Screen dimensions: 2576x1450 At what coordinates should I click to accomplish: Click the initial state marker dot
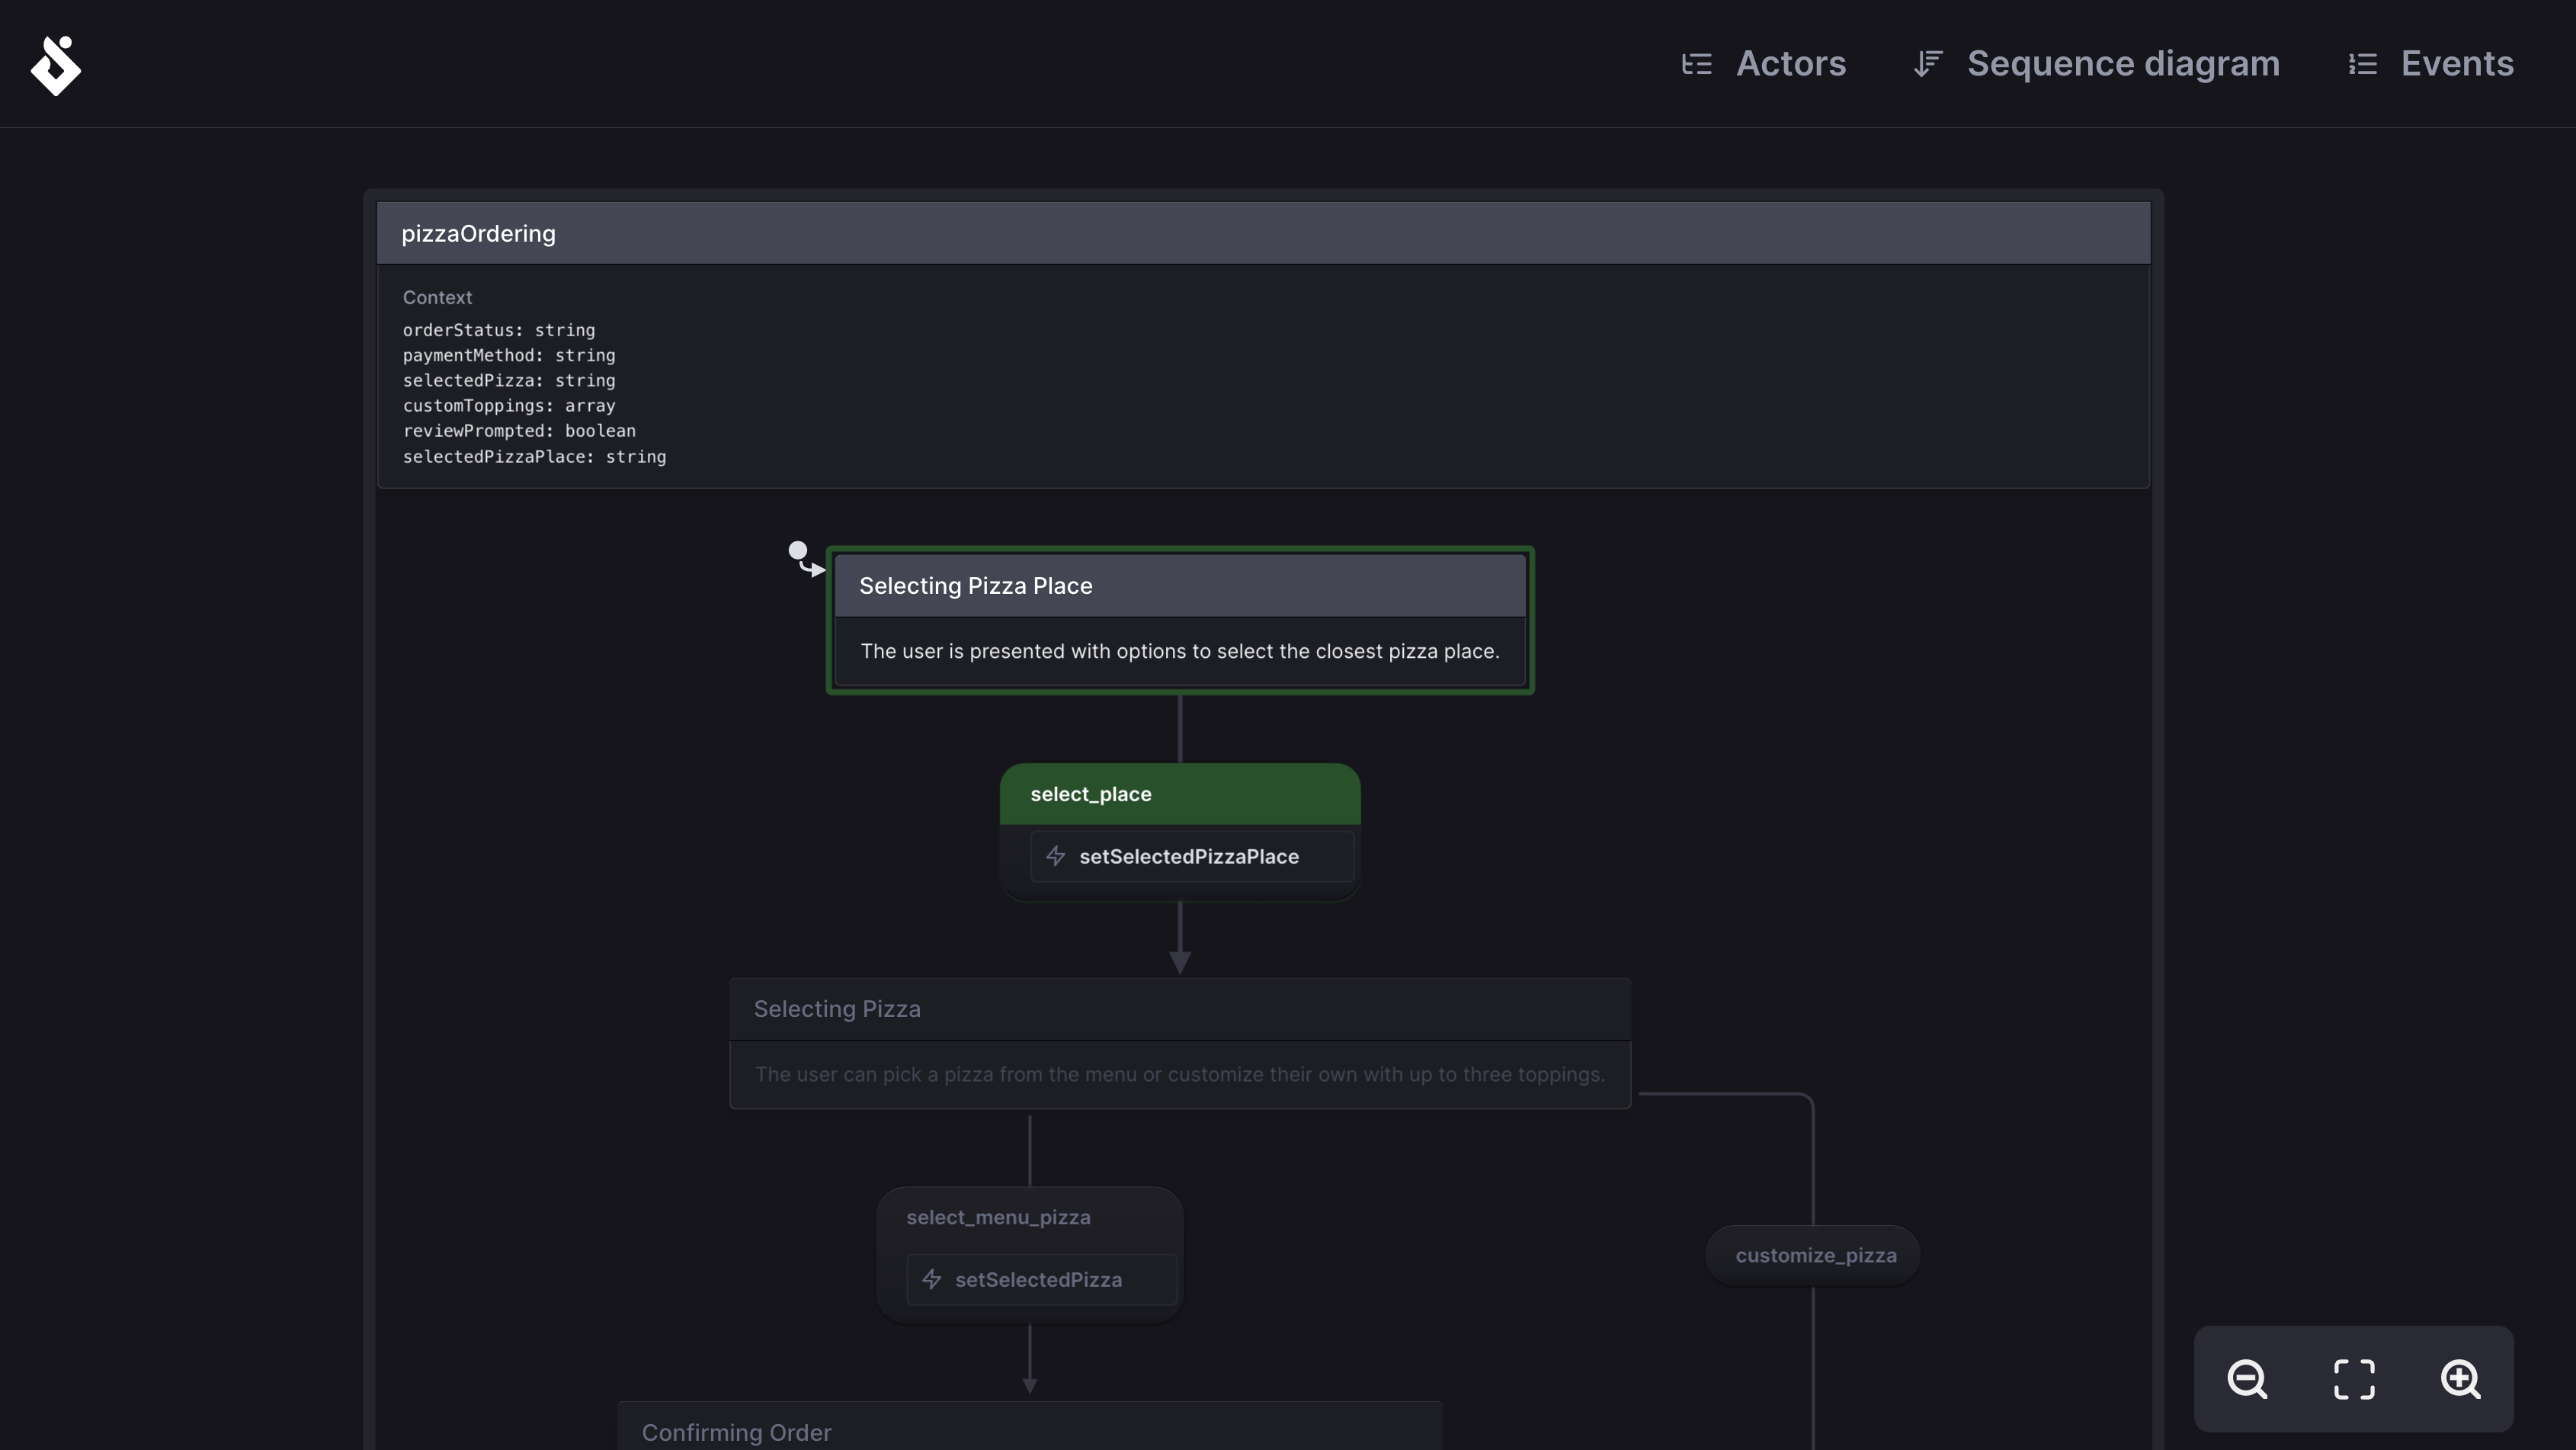pos(797,552)
